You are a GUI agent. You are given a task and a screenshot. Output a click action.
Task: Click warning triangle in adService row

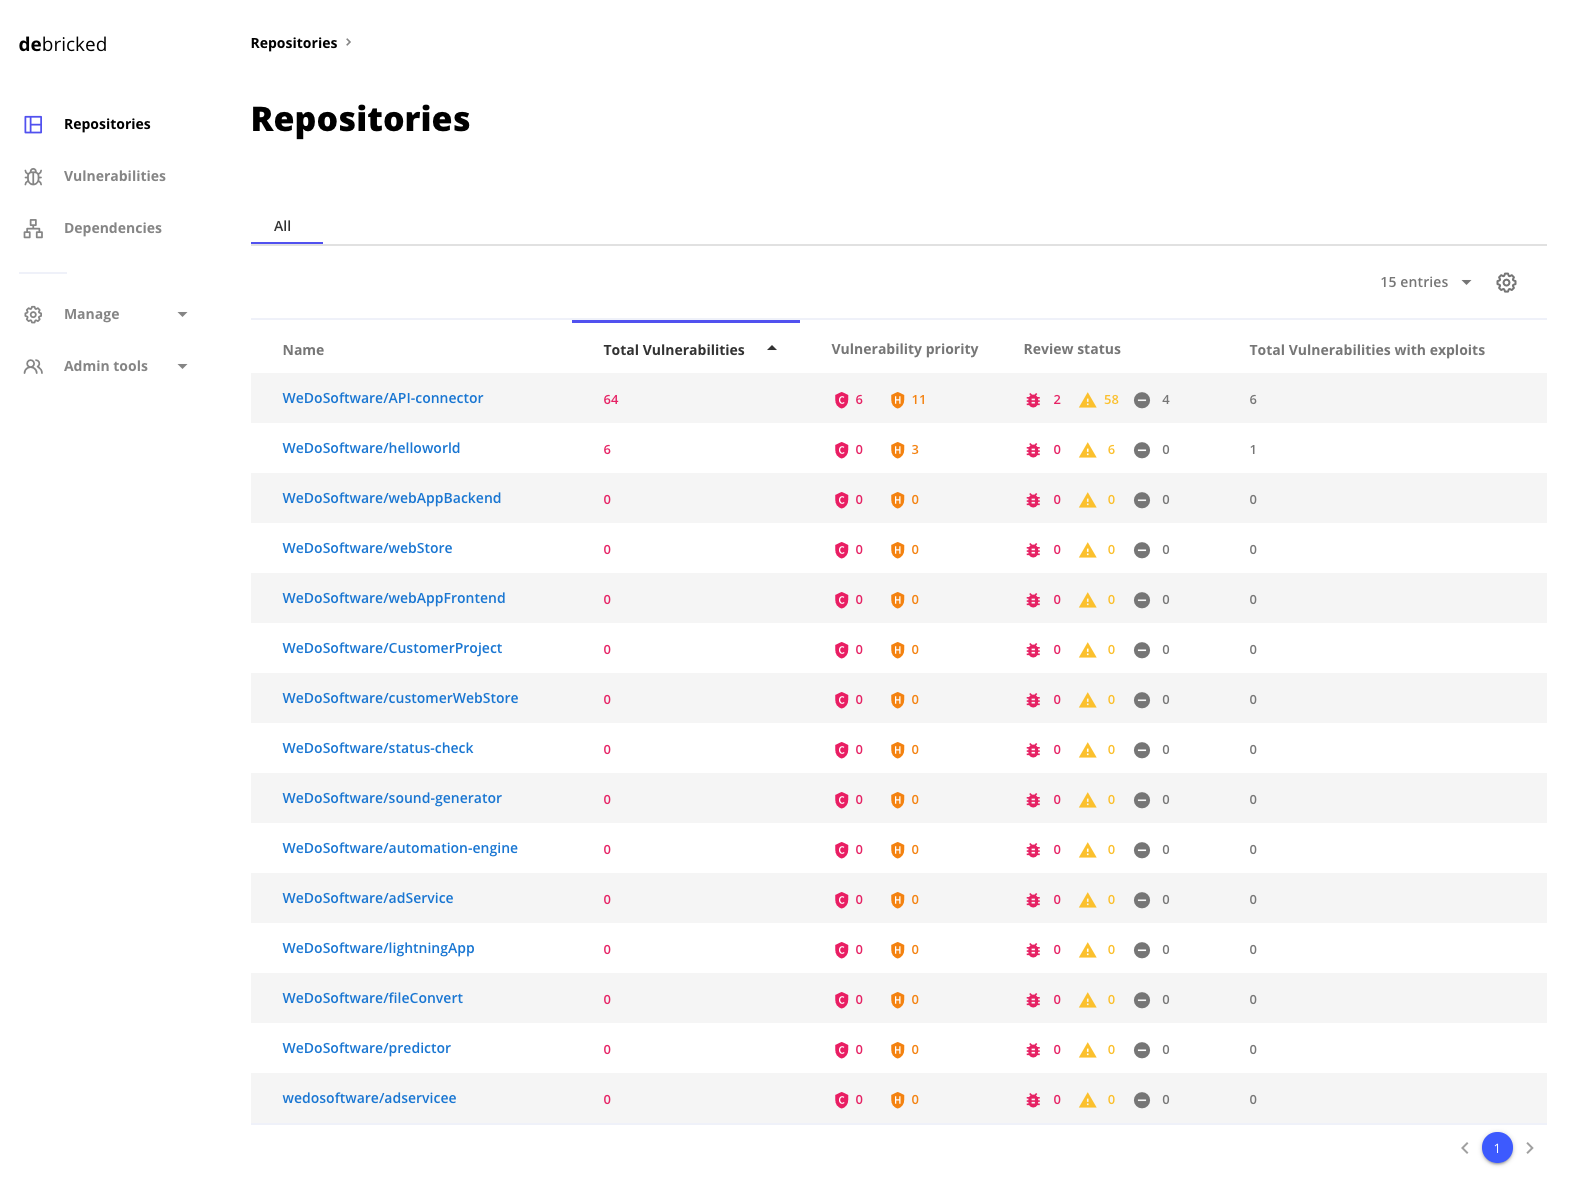pos(1087,900)
